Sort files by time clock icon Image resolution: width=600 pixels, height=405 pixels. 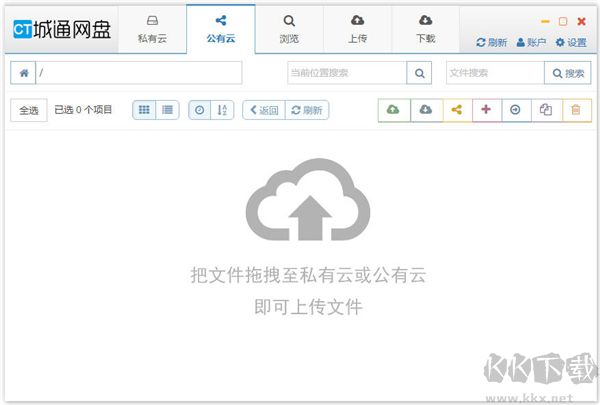click(200, 110)
